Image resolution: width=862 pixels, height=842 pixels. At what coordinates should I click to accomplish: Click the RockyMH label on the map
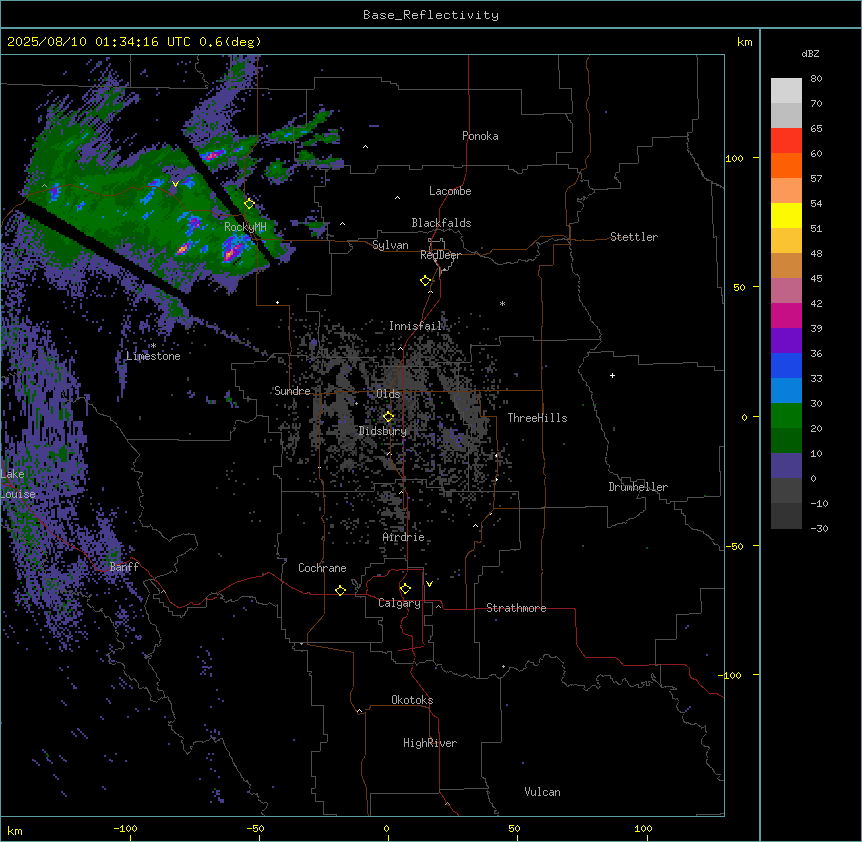point(245,227)
